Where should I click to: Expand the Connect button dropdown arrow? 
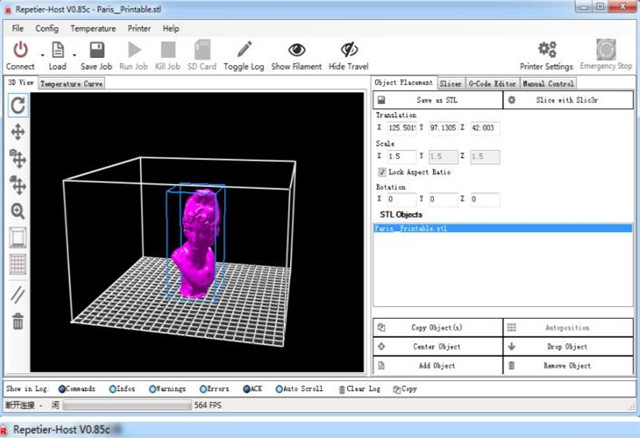(x=41, y=54)
